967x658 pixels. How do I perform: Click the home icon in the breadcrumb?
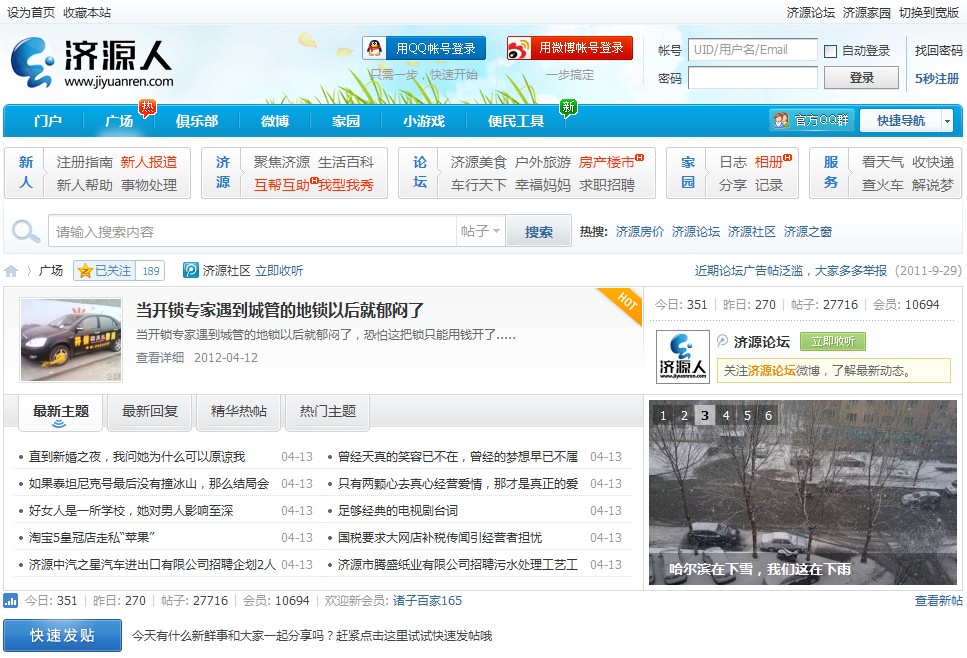[x=11, y=270]
